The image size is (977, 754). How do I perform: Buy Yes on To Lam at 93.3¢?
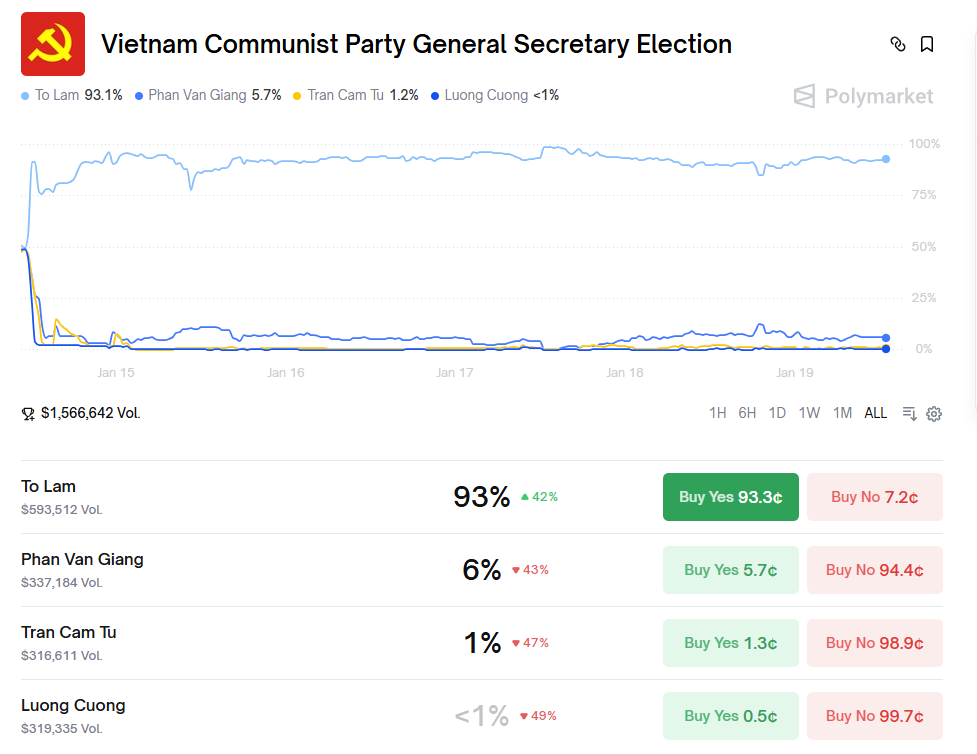(x=730, y=497)
